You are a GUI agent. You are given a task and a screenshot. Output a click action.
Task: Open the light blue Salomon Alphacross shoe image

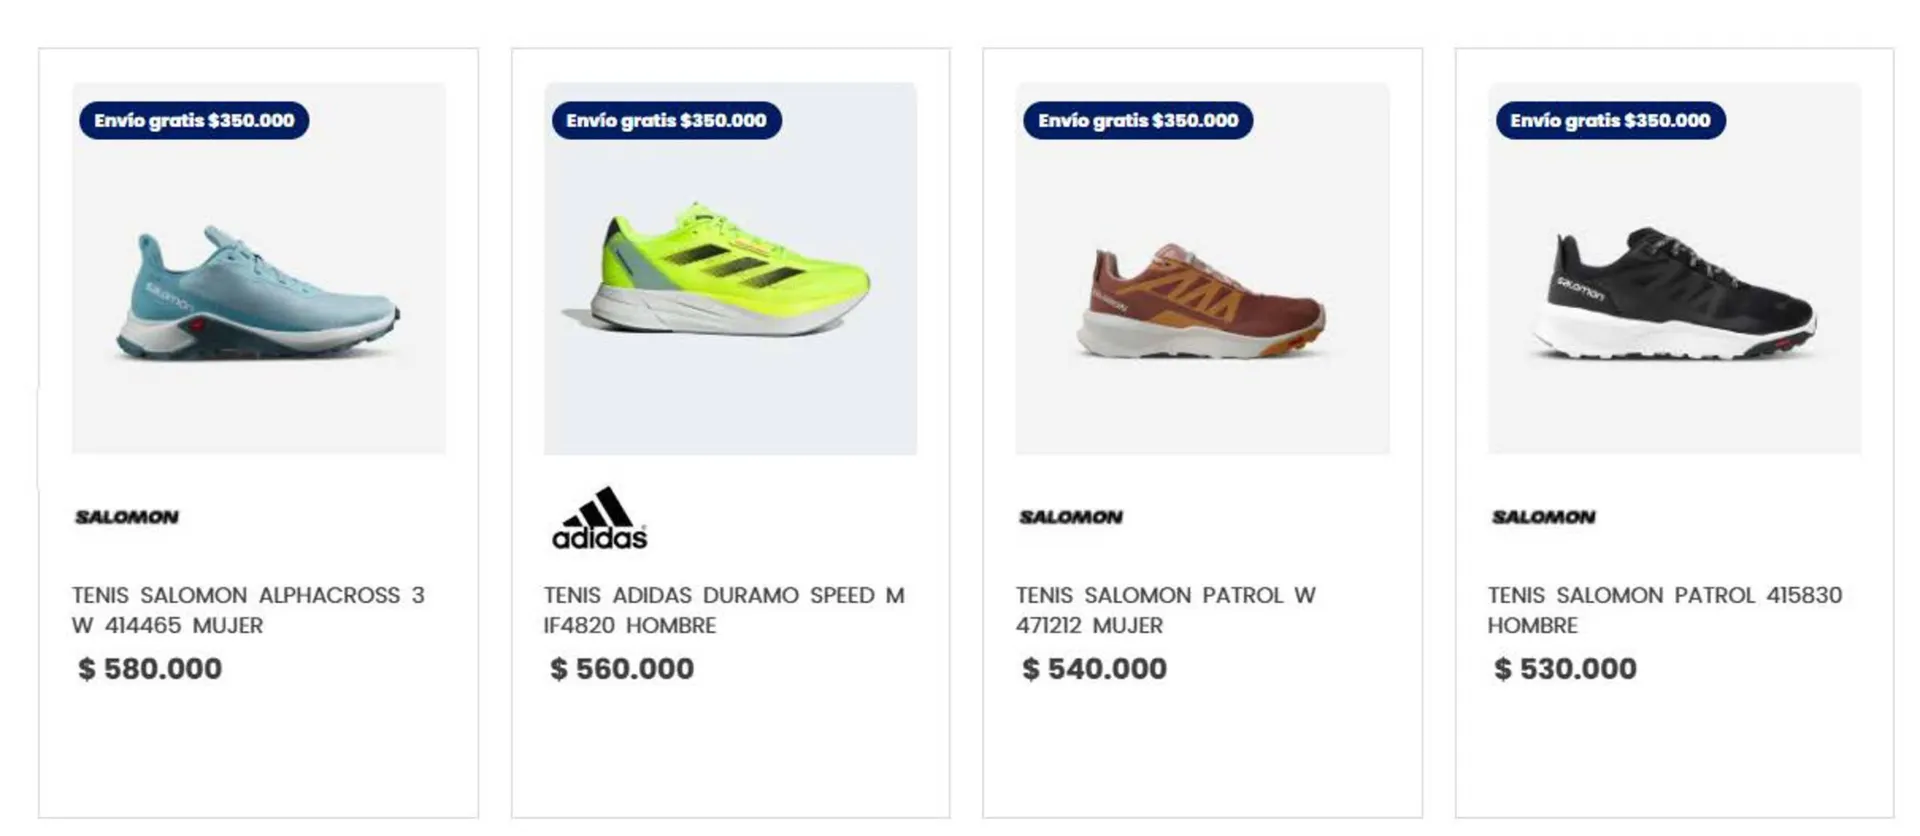pos(259,294)
